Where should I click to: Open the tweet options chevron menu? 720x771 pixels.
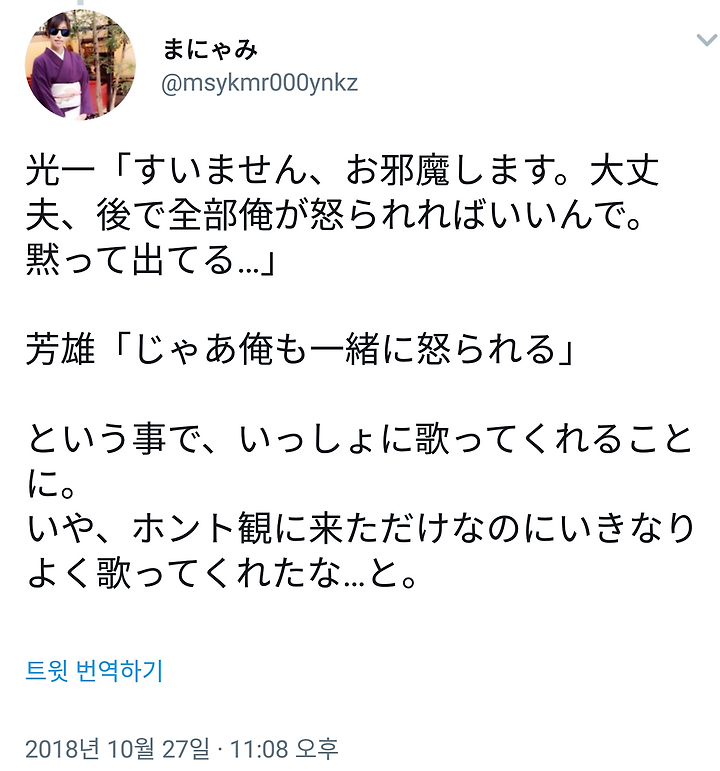point(706,40)
